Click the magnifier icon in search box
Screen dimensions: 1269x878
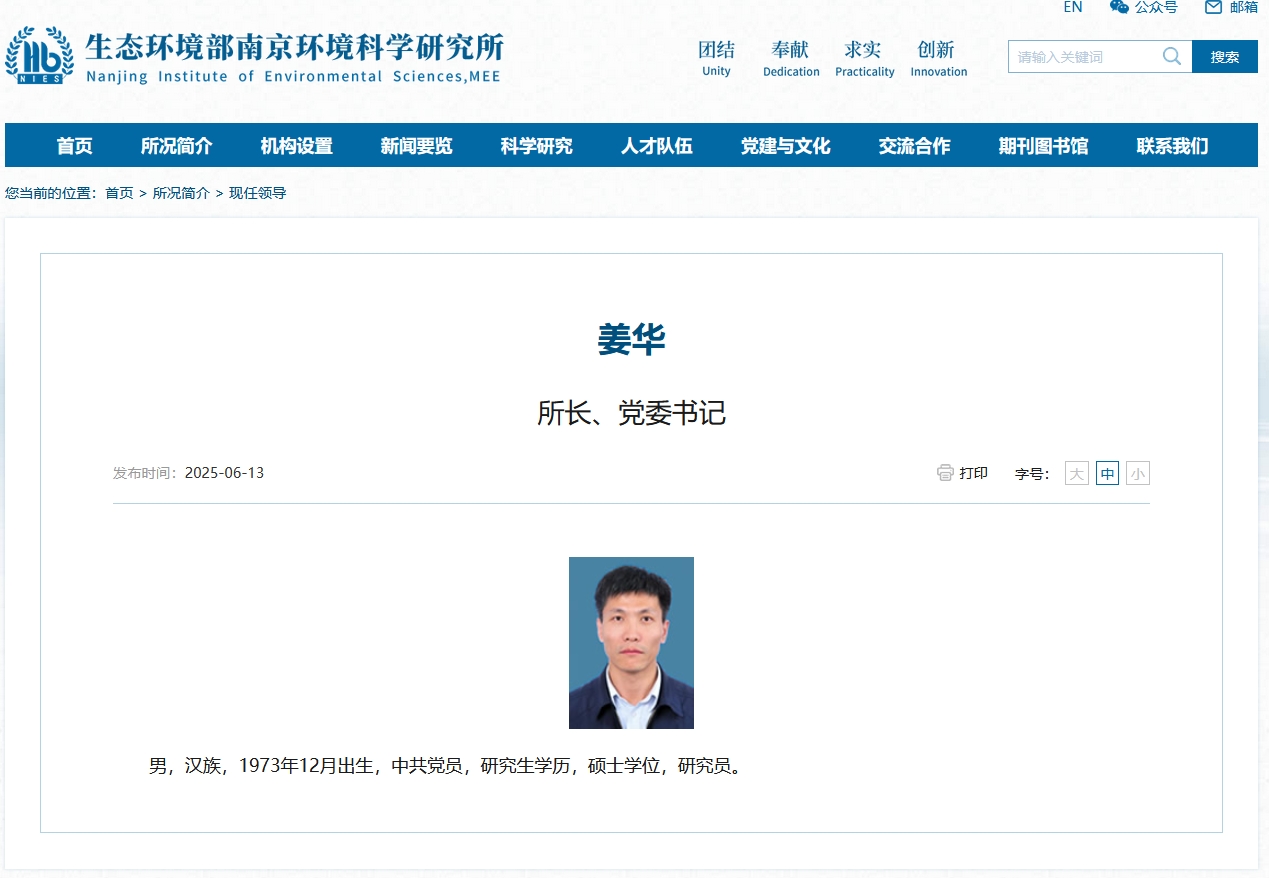point(1172,56)
